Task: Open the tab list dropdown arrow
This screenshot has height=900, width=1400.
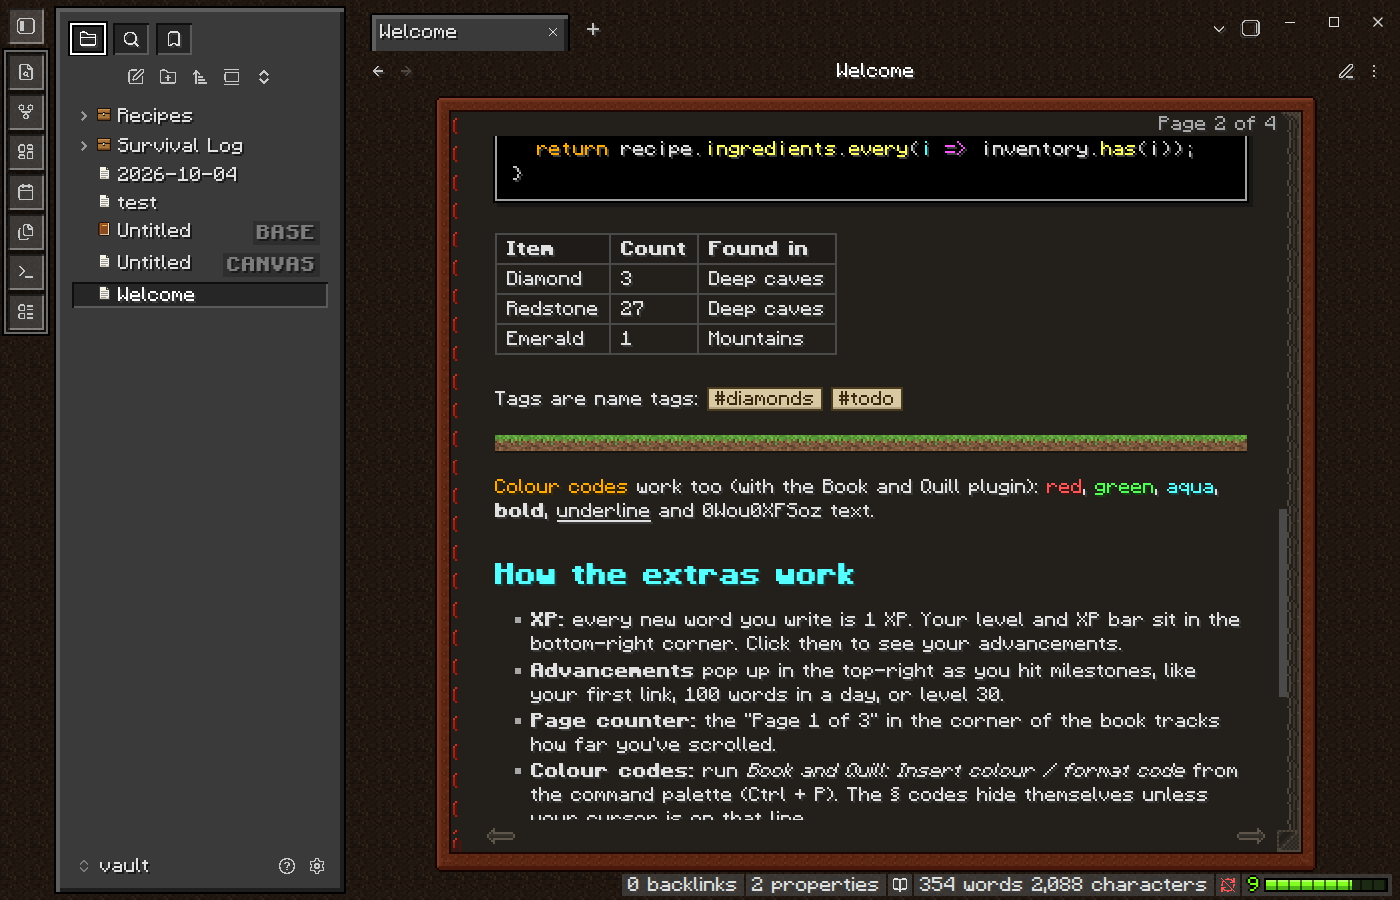Action: [1219, 29]
